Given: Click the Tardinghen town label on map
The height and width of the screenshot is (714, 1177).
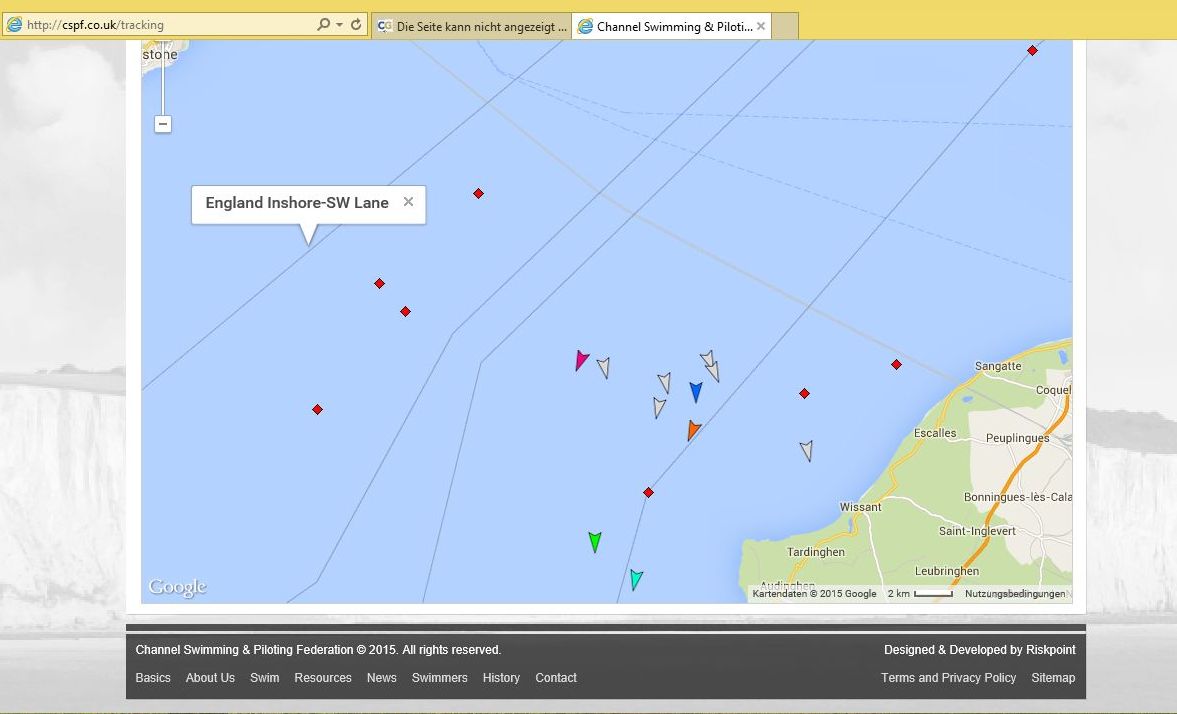Looking at the screenshot, I should (815, 552).
